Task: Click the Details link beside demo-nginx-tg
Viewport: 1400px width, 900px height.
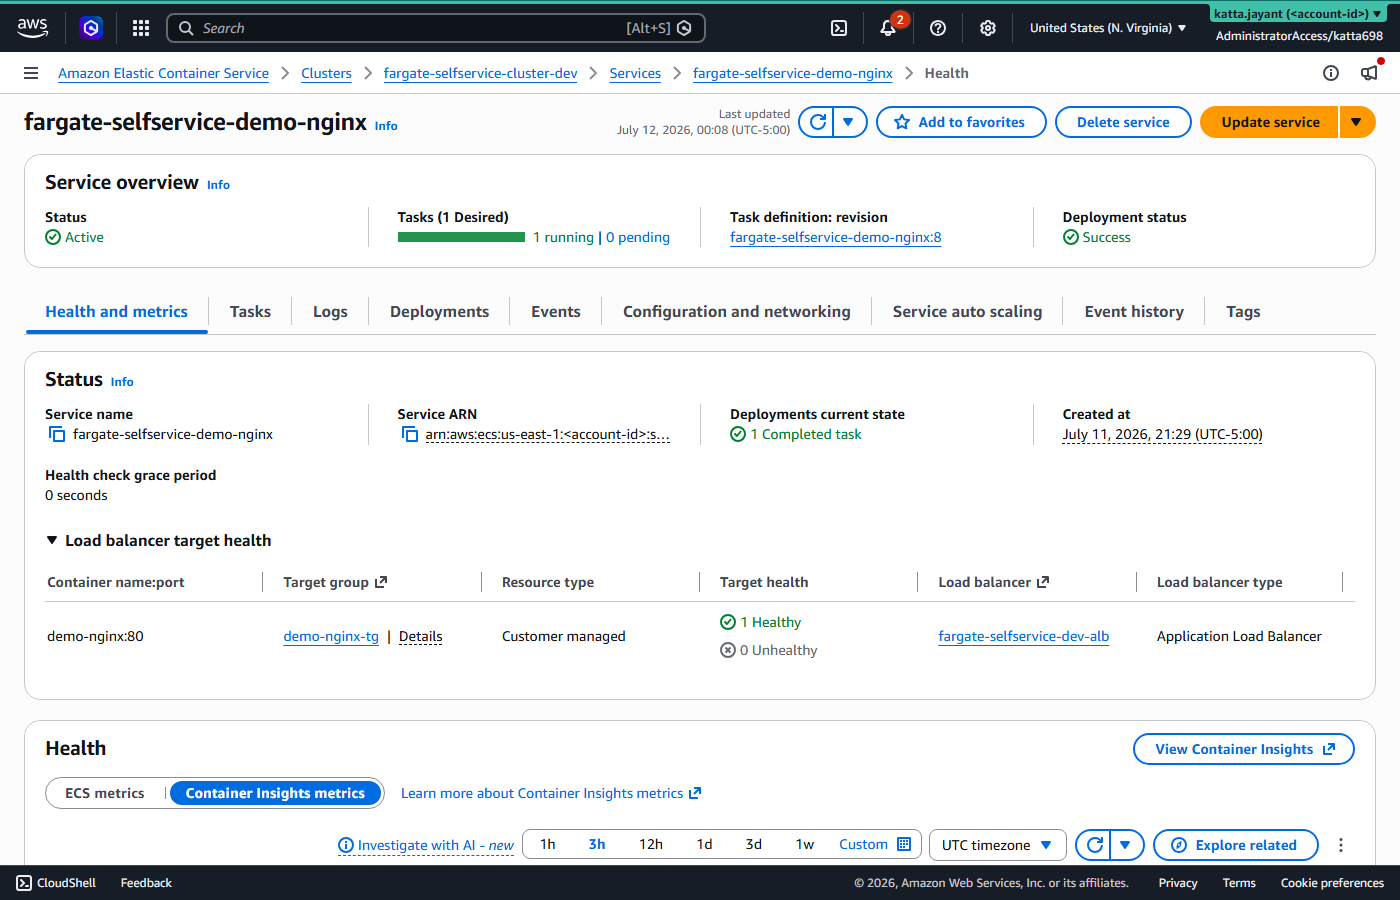Action: point(420,636)
